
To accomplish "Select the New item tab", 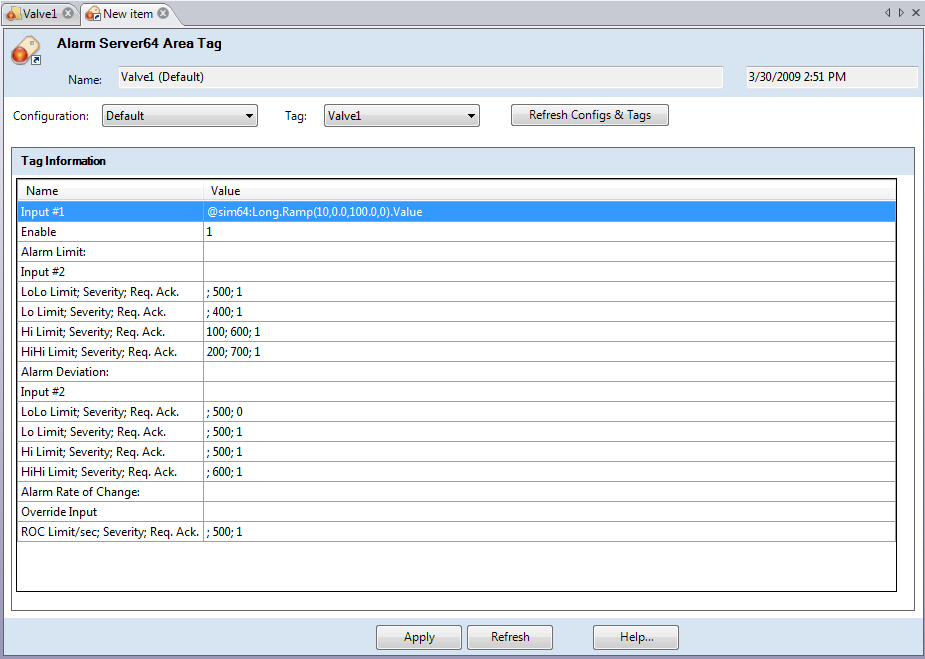I will pyautogui.click(x=128, y=14).
